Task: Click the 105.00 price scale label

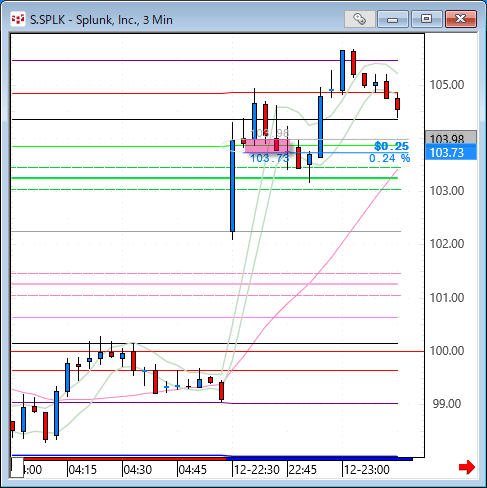Action: 447,85
